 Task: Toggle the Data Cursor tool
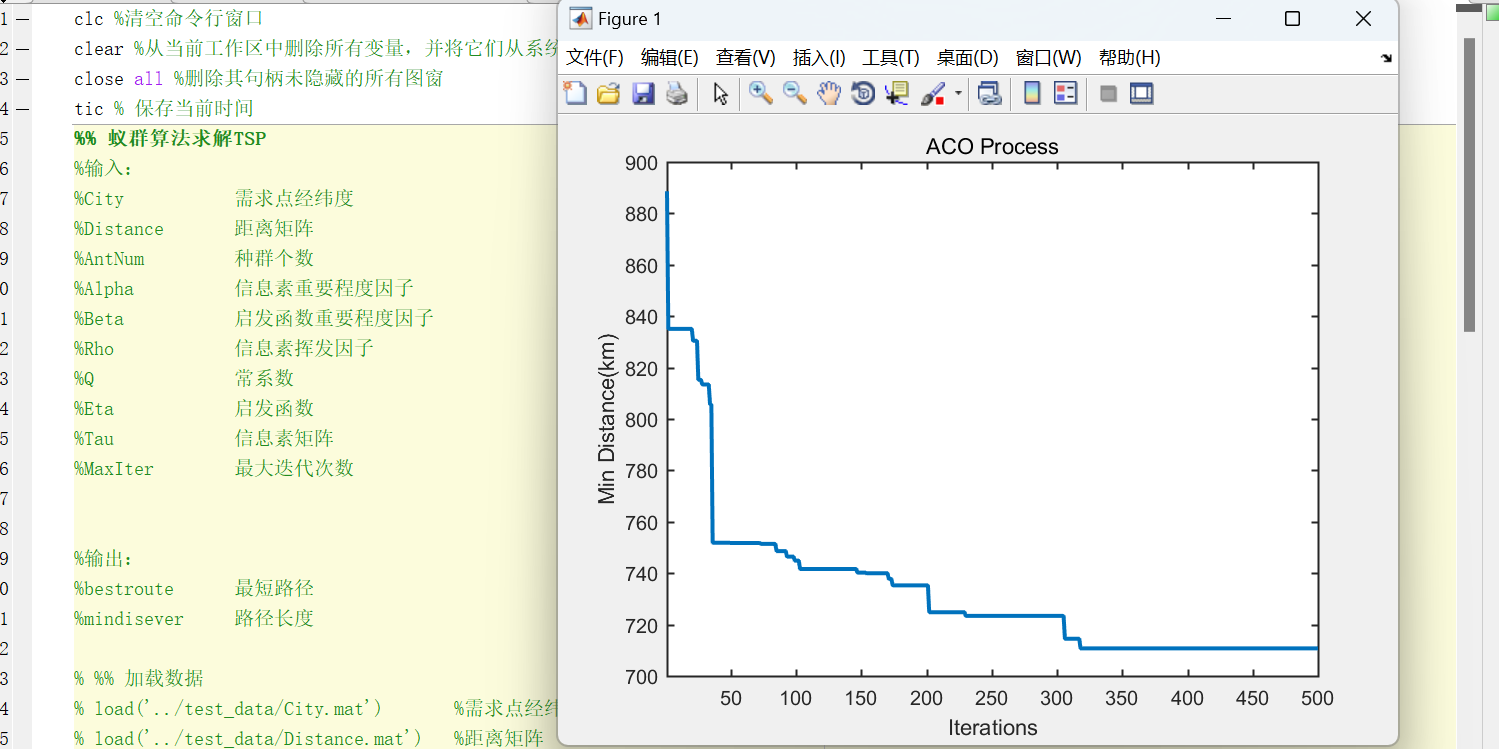click(897, 94)
